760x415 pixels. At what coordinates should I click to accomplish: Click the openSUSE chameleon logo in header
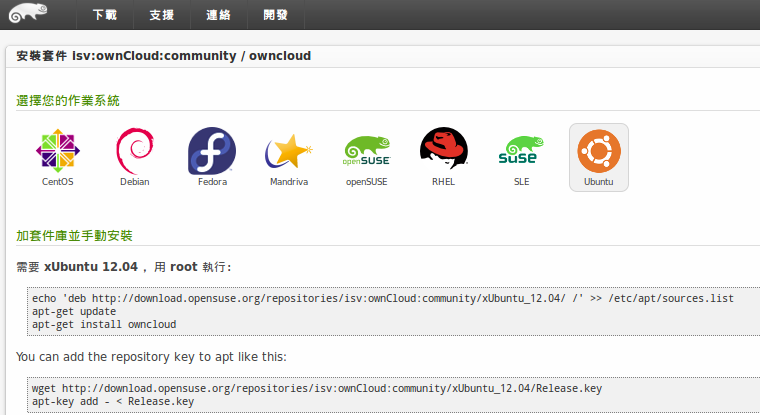click(29, 13)
